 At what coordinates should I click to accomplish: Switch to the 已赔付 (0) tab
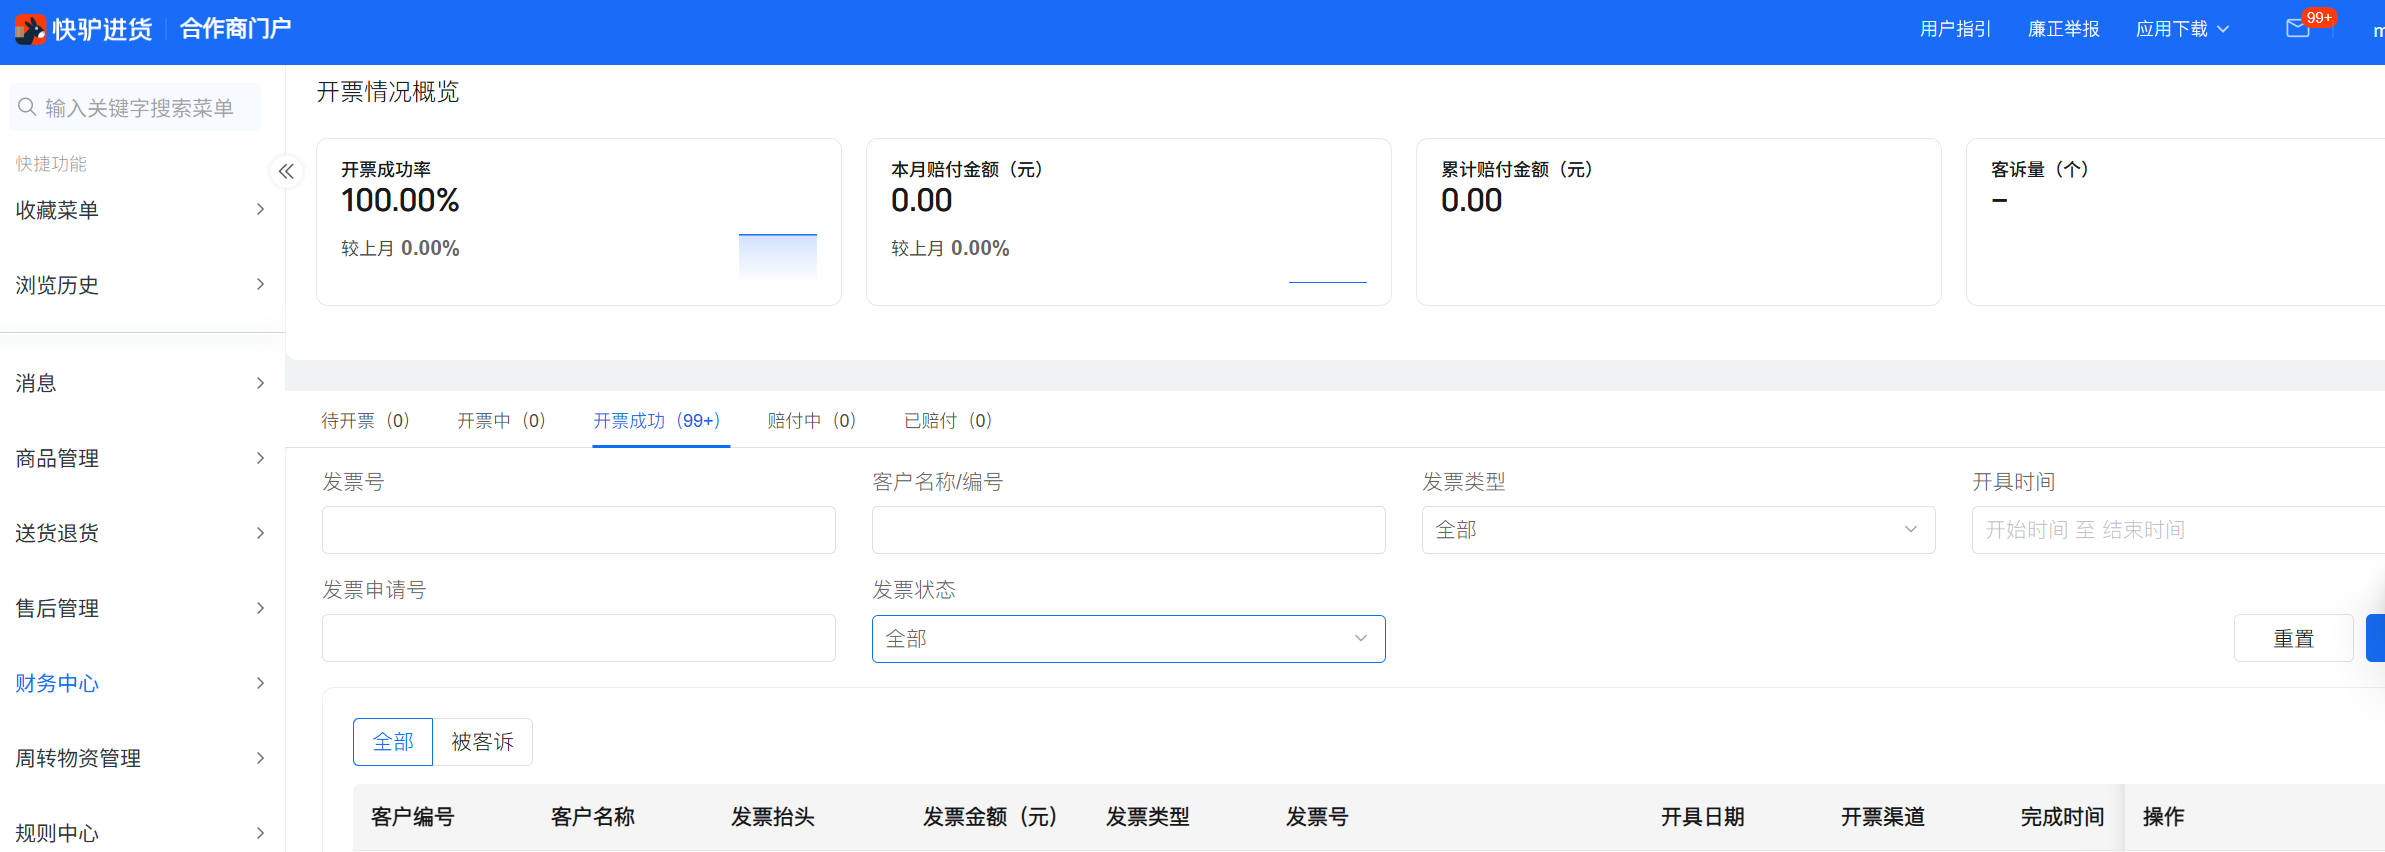[947, 421]
